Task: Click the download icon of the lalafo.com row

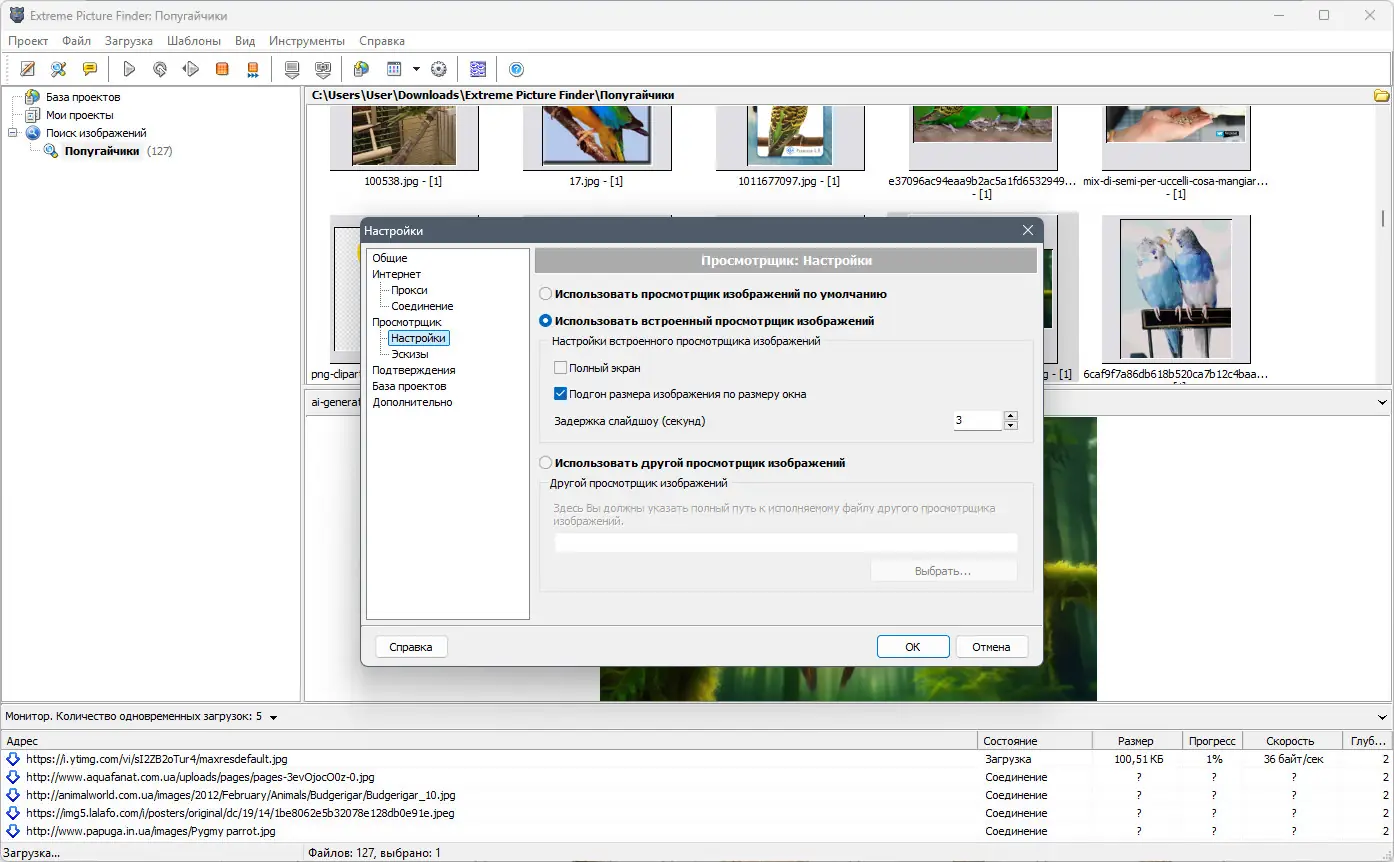Action: click(13, 813)
